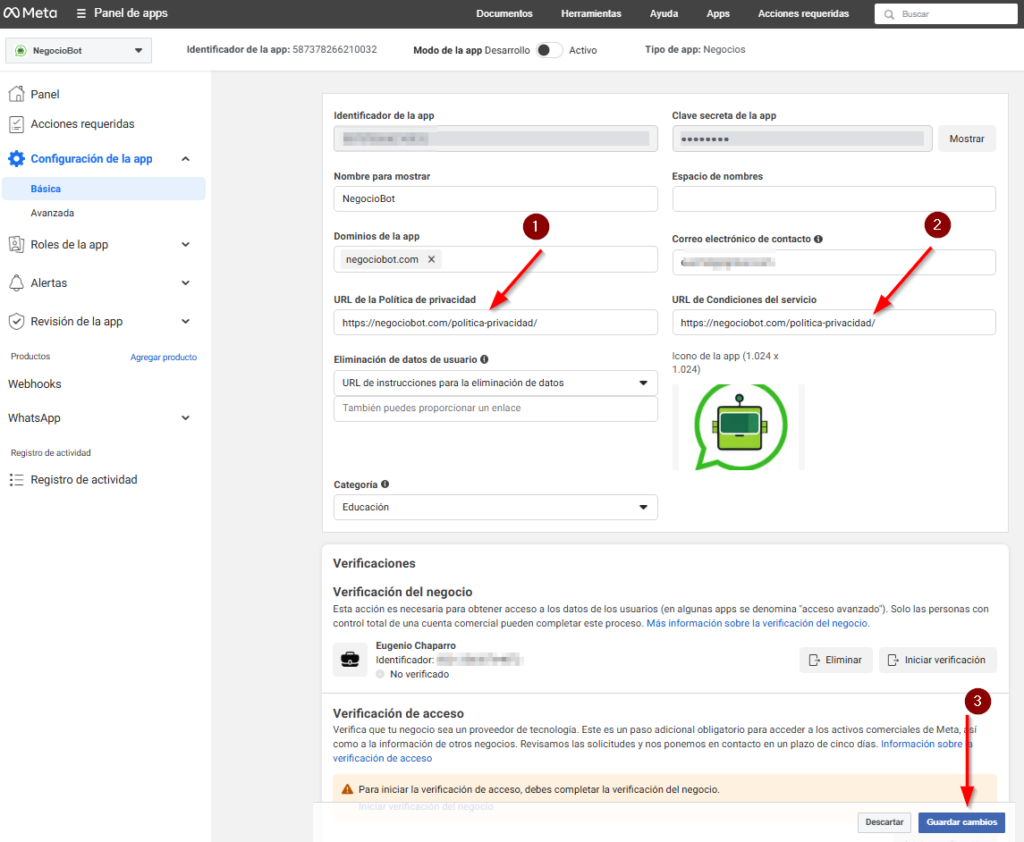The image size is (1024, 842).
Task: Click the NegocioBot robot app icon
Action: point(739,427)
